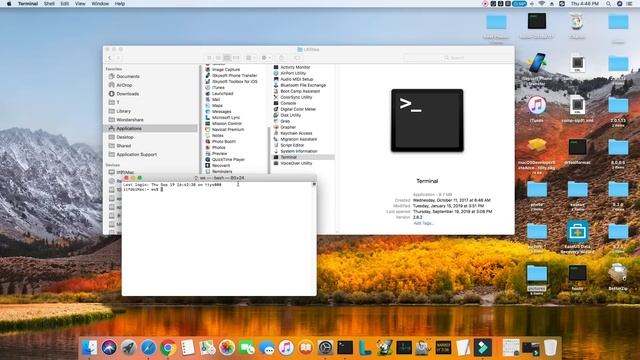Switch Finder to list view

tap(218, 58)
